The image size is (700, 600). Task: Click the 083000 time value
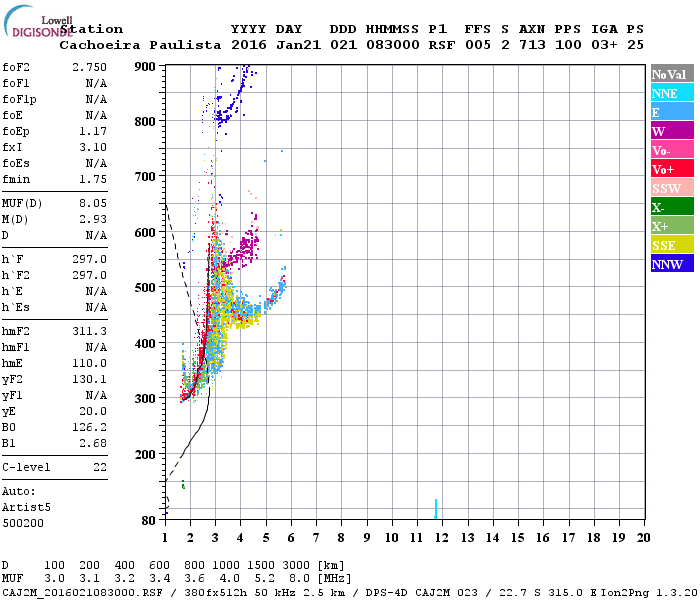tap(392, 45)
